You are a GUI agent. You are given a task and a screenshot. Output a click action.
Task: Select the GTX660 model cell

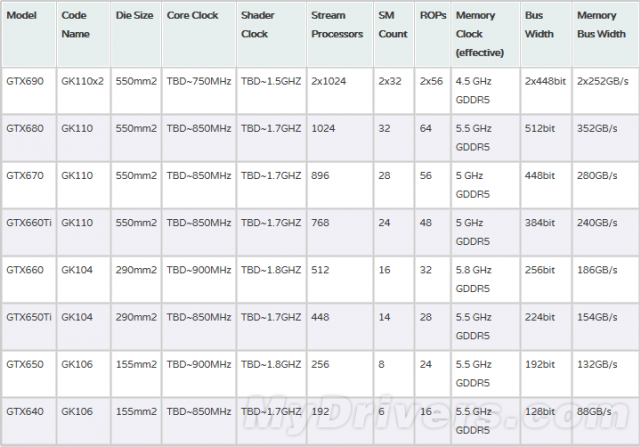coord(29,279)
